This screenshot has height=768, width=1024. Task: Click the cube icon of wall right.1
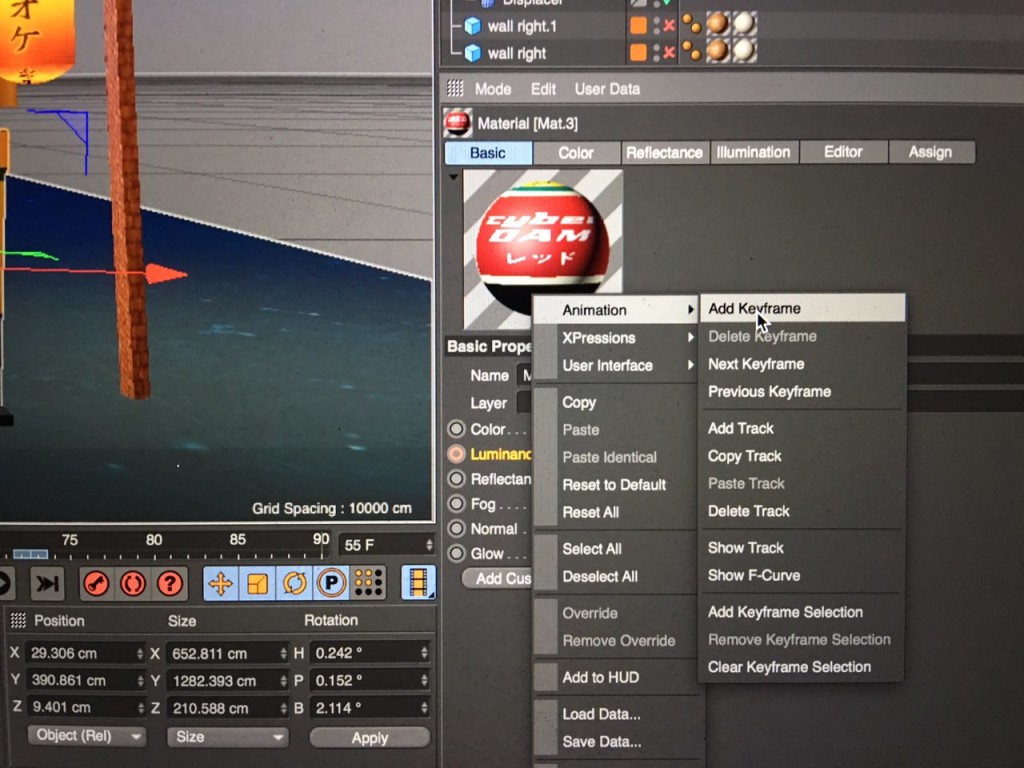click(x=472, y=26)
